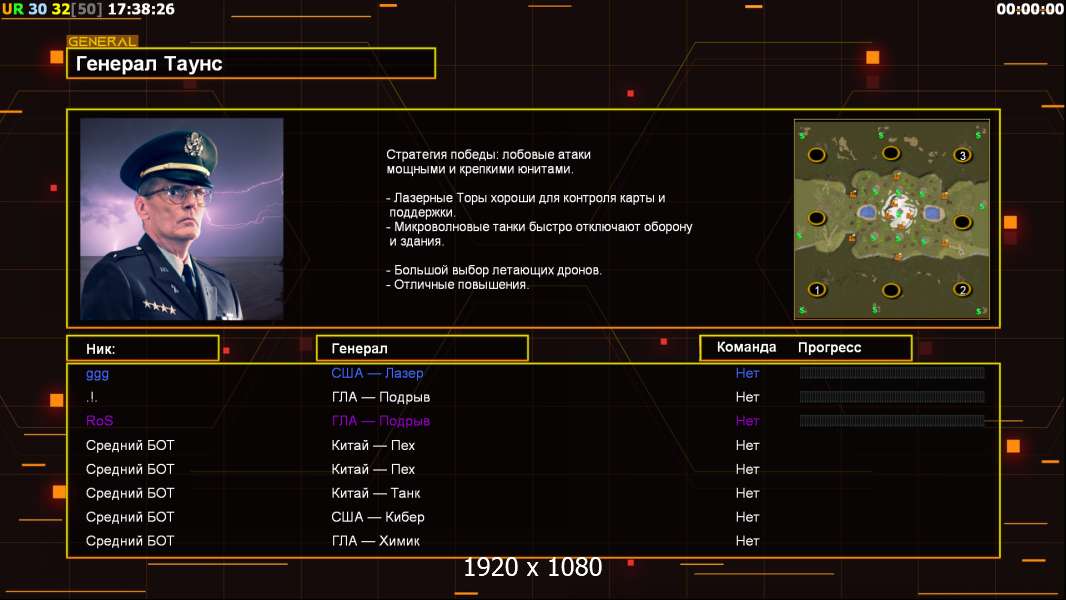Select player name '.I.'
The width and height of the screenshot is (1066, 600).
pos(92,397)
